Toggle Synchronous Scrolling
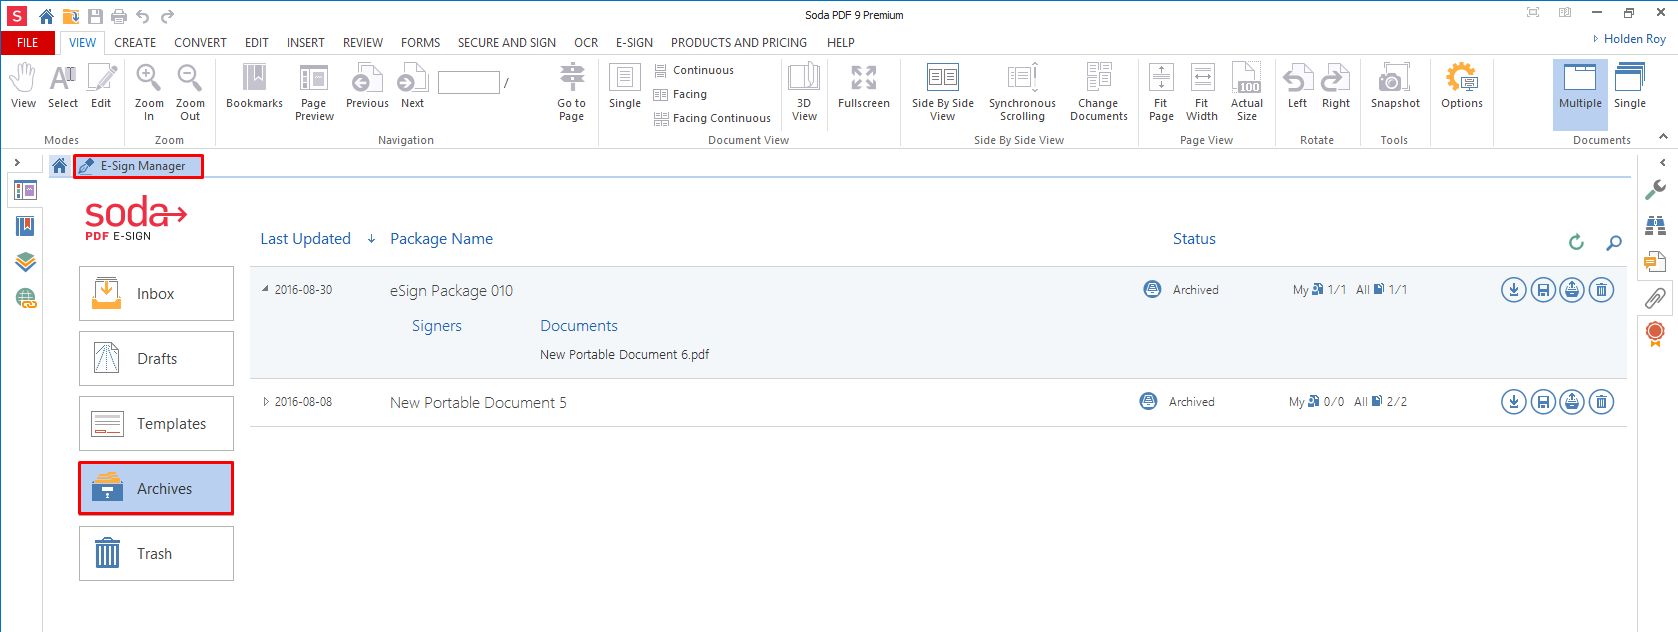Viewport: 1678px width, 632px height. pos(1022,92)
